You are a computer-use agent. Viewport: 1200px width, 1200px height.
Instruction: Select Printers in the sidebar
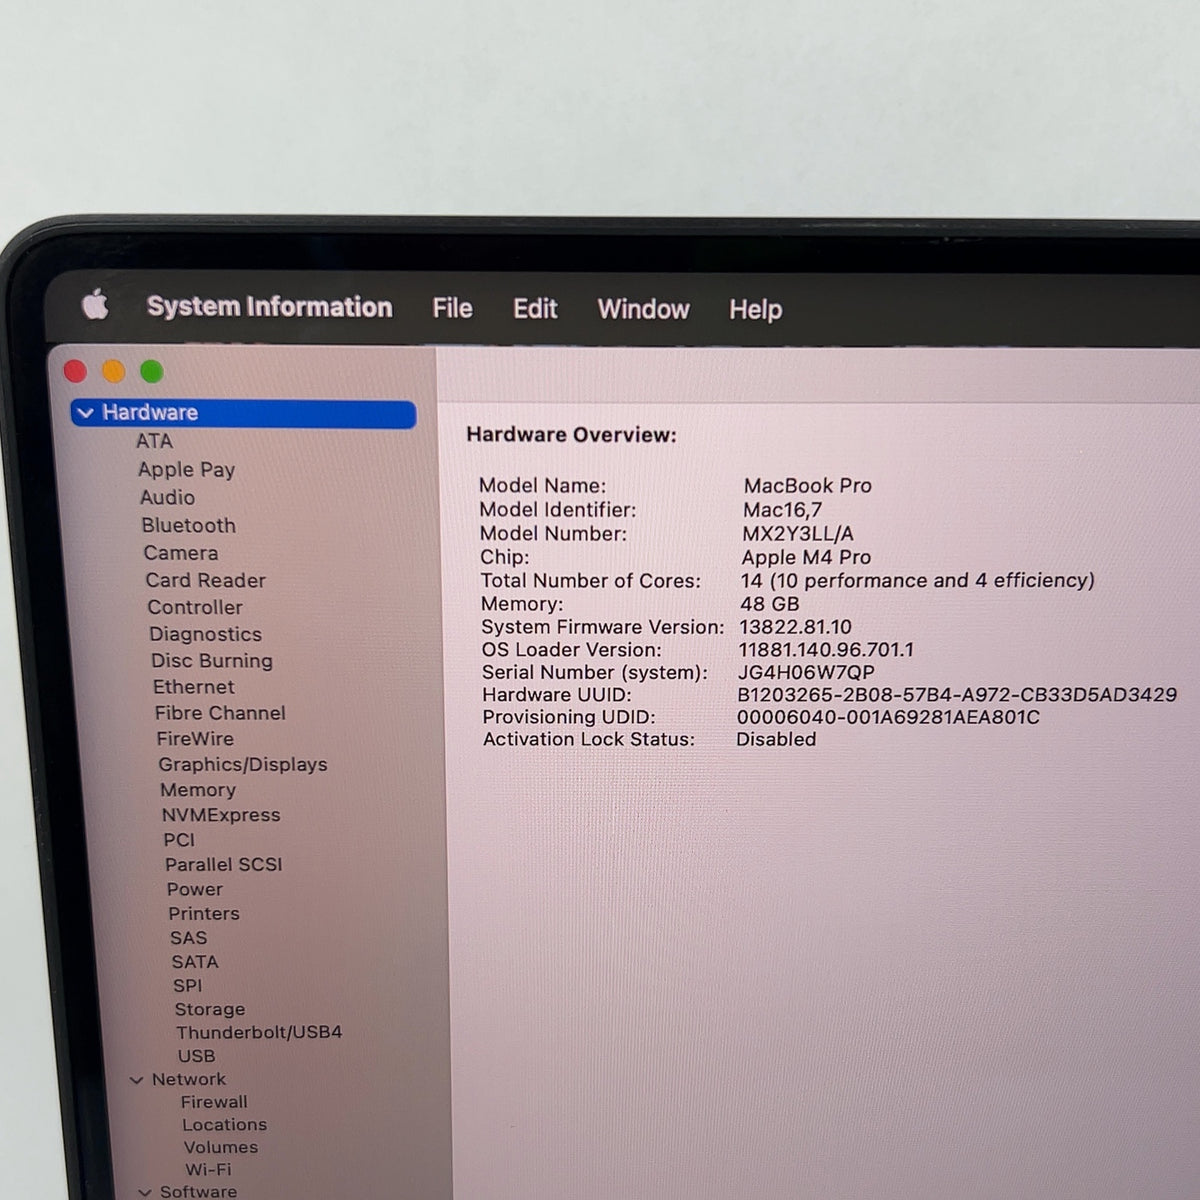point(204,913)
